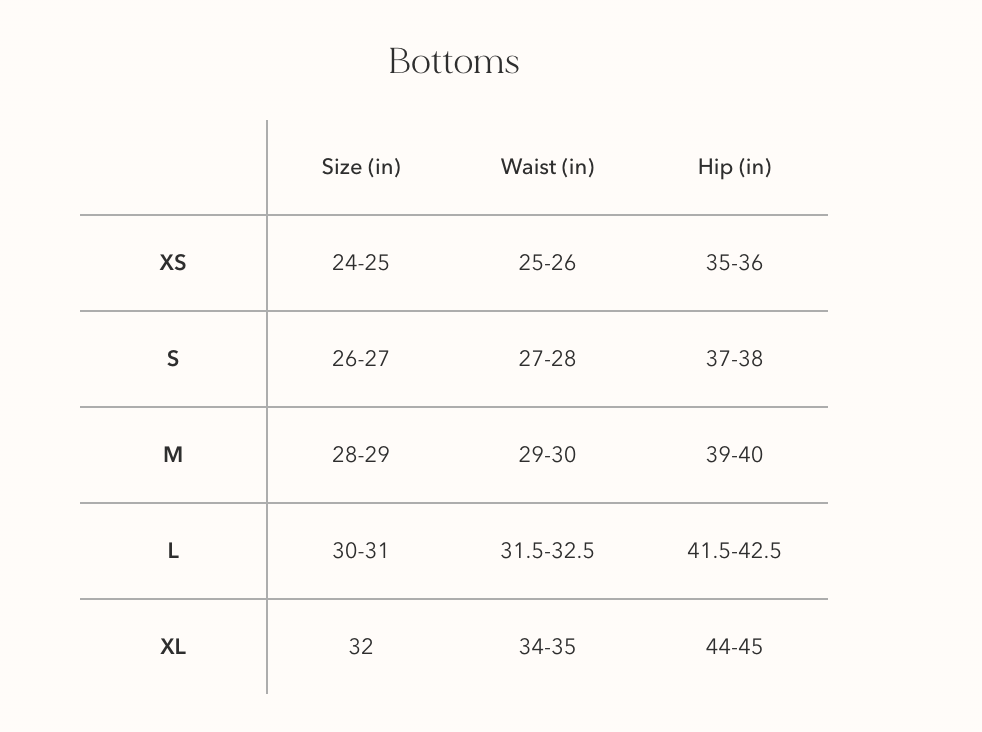The height and width of the screenshot is (732, 982).
Task: Click the XL row label
Action: pyautogui.click(x=173, y=647)
